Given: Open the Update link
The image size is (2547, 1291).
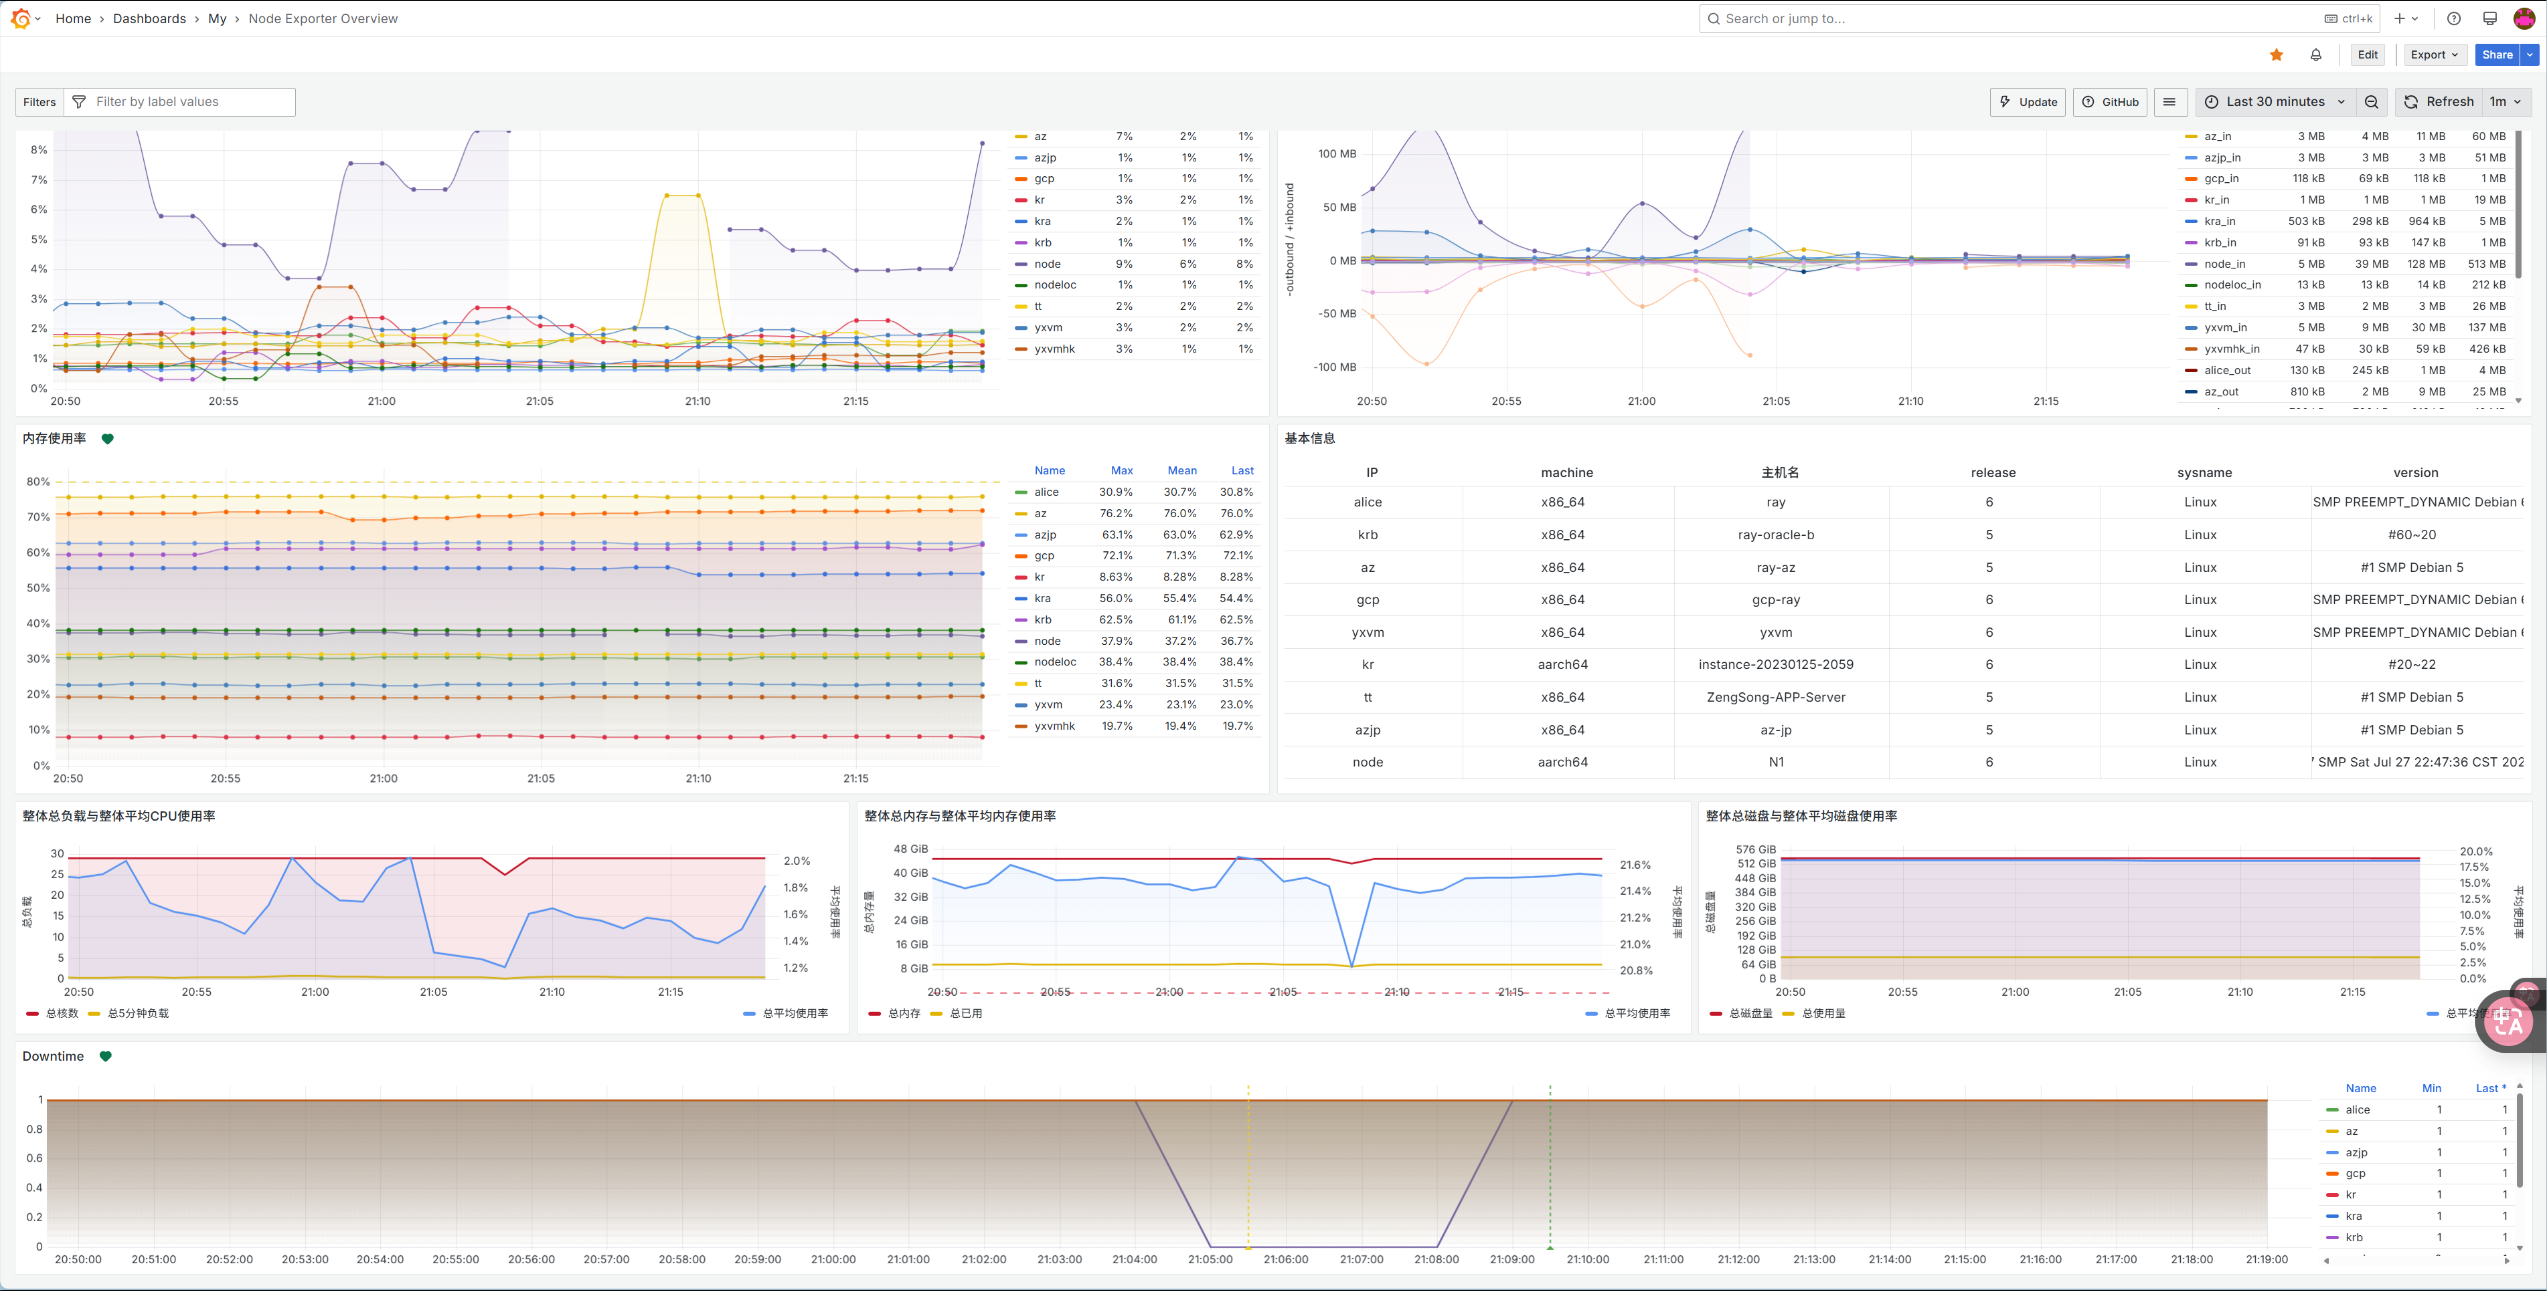Looking at the screenshot, I should pos(2028,102).
